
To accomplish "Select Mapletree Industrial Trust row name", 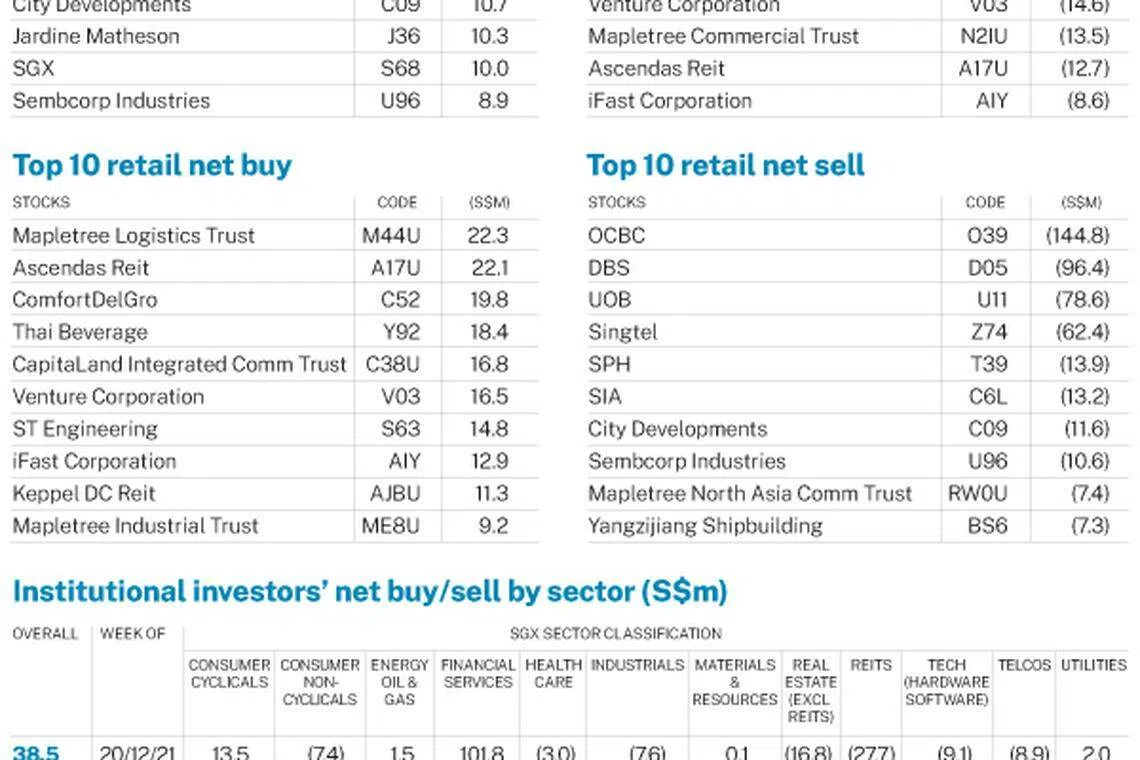I will click(135, 526).
